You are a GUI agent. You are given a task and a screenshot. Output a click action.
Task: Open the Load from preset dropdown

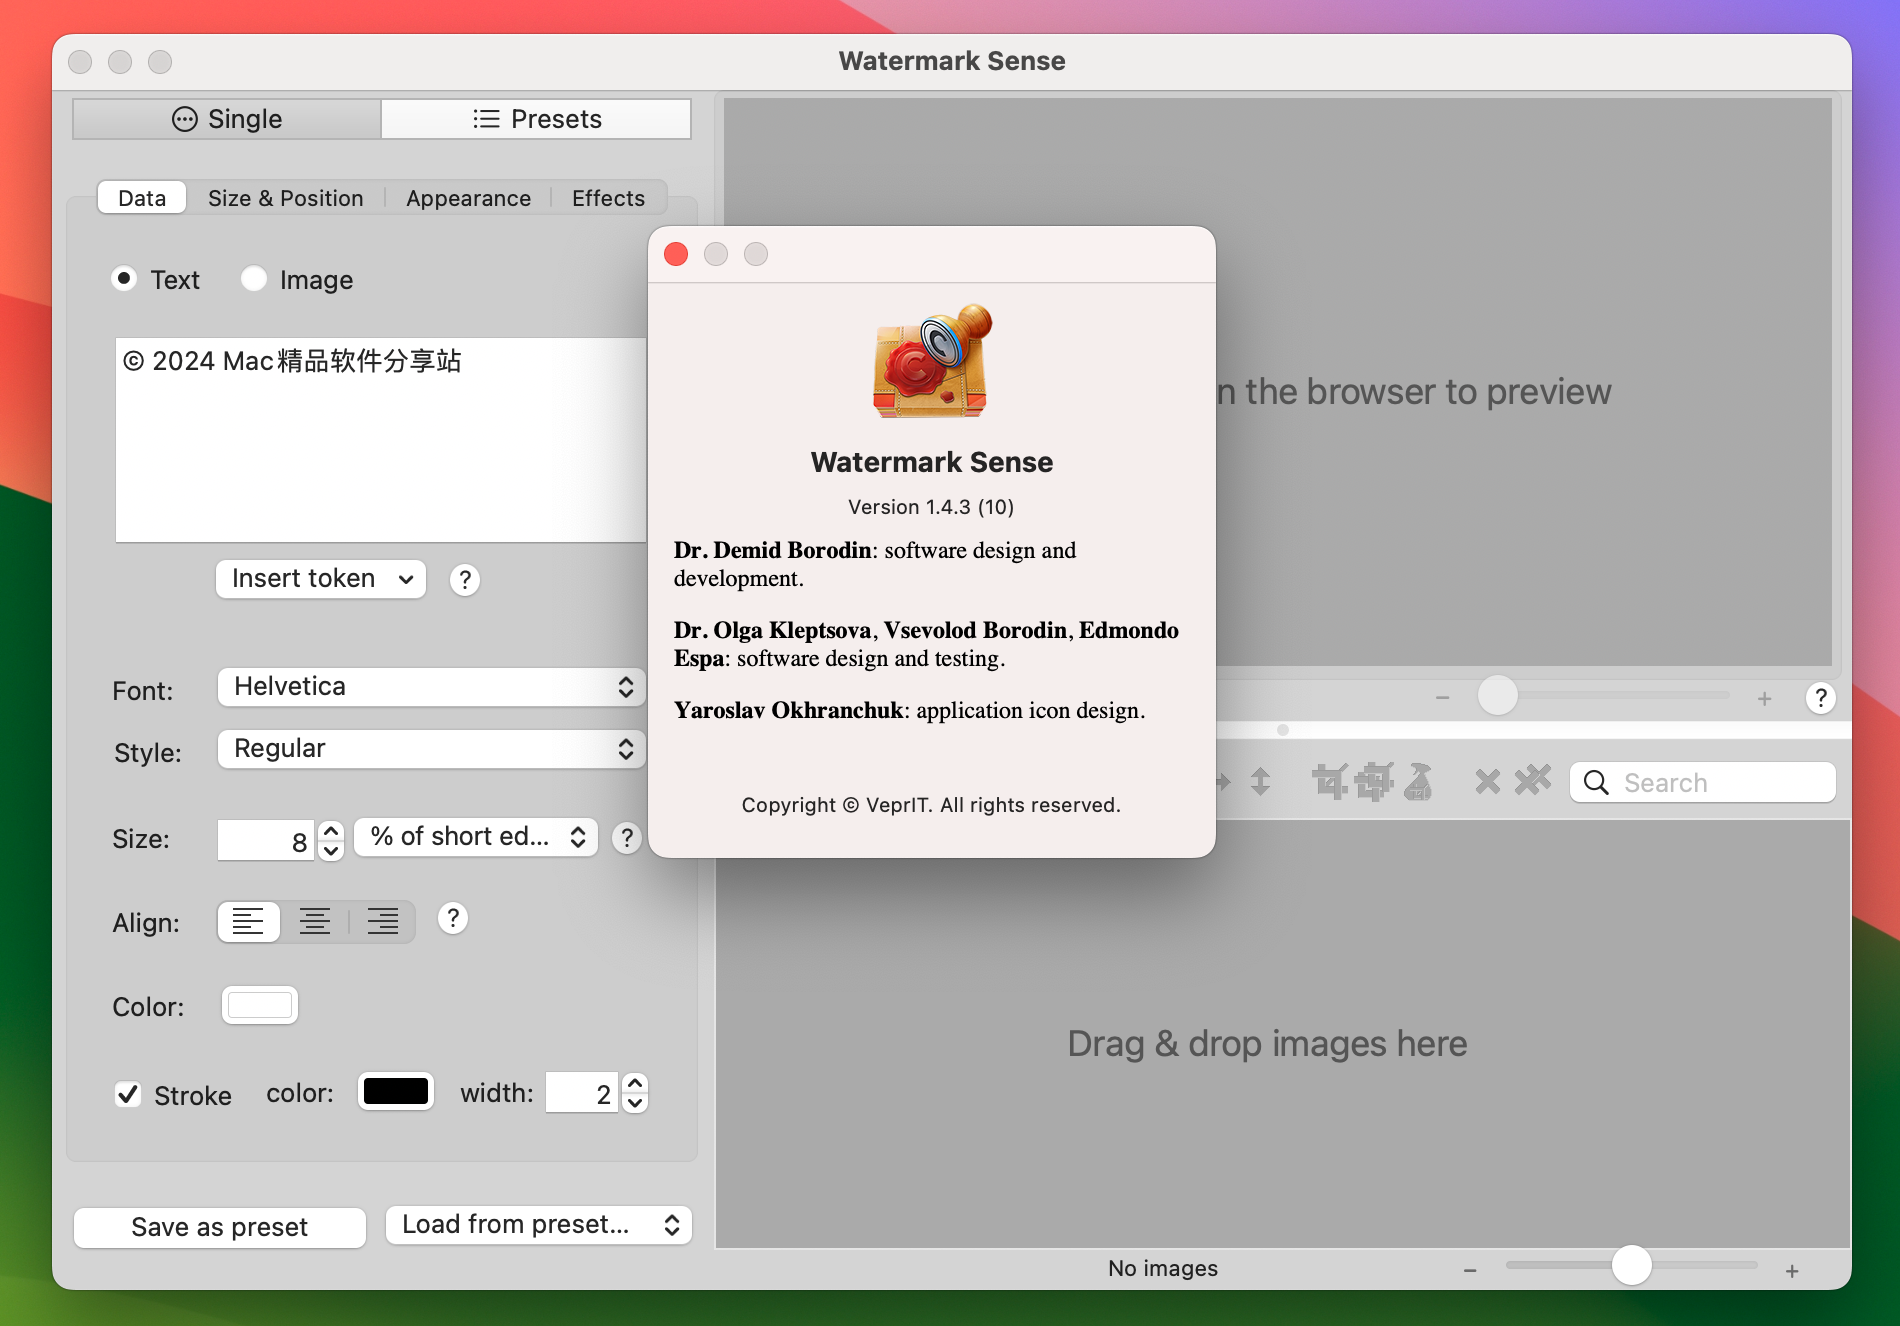click(x=539, y=1225)
